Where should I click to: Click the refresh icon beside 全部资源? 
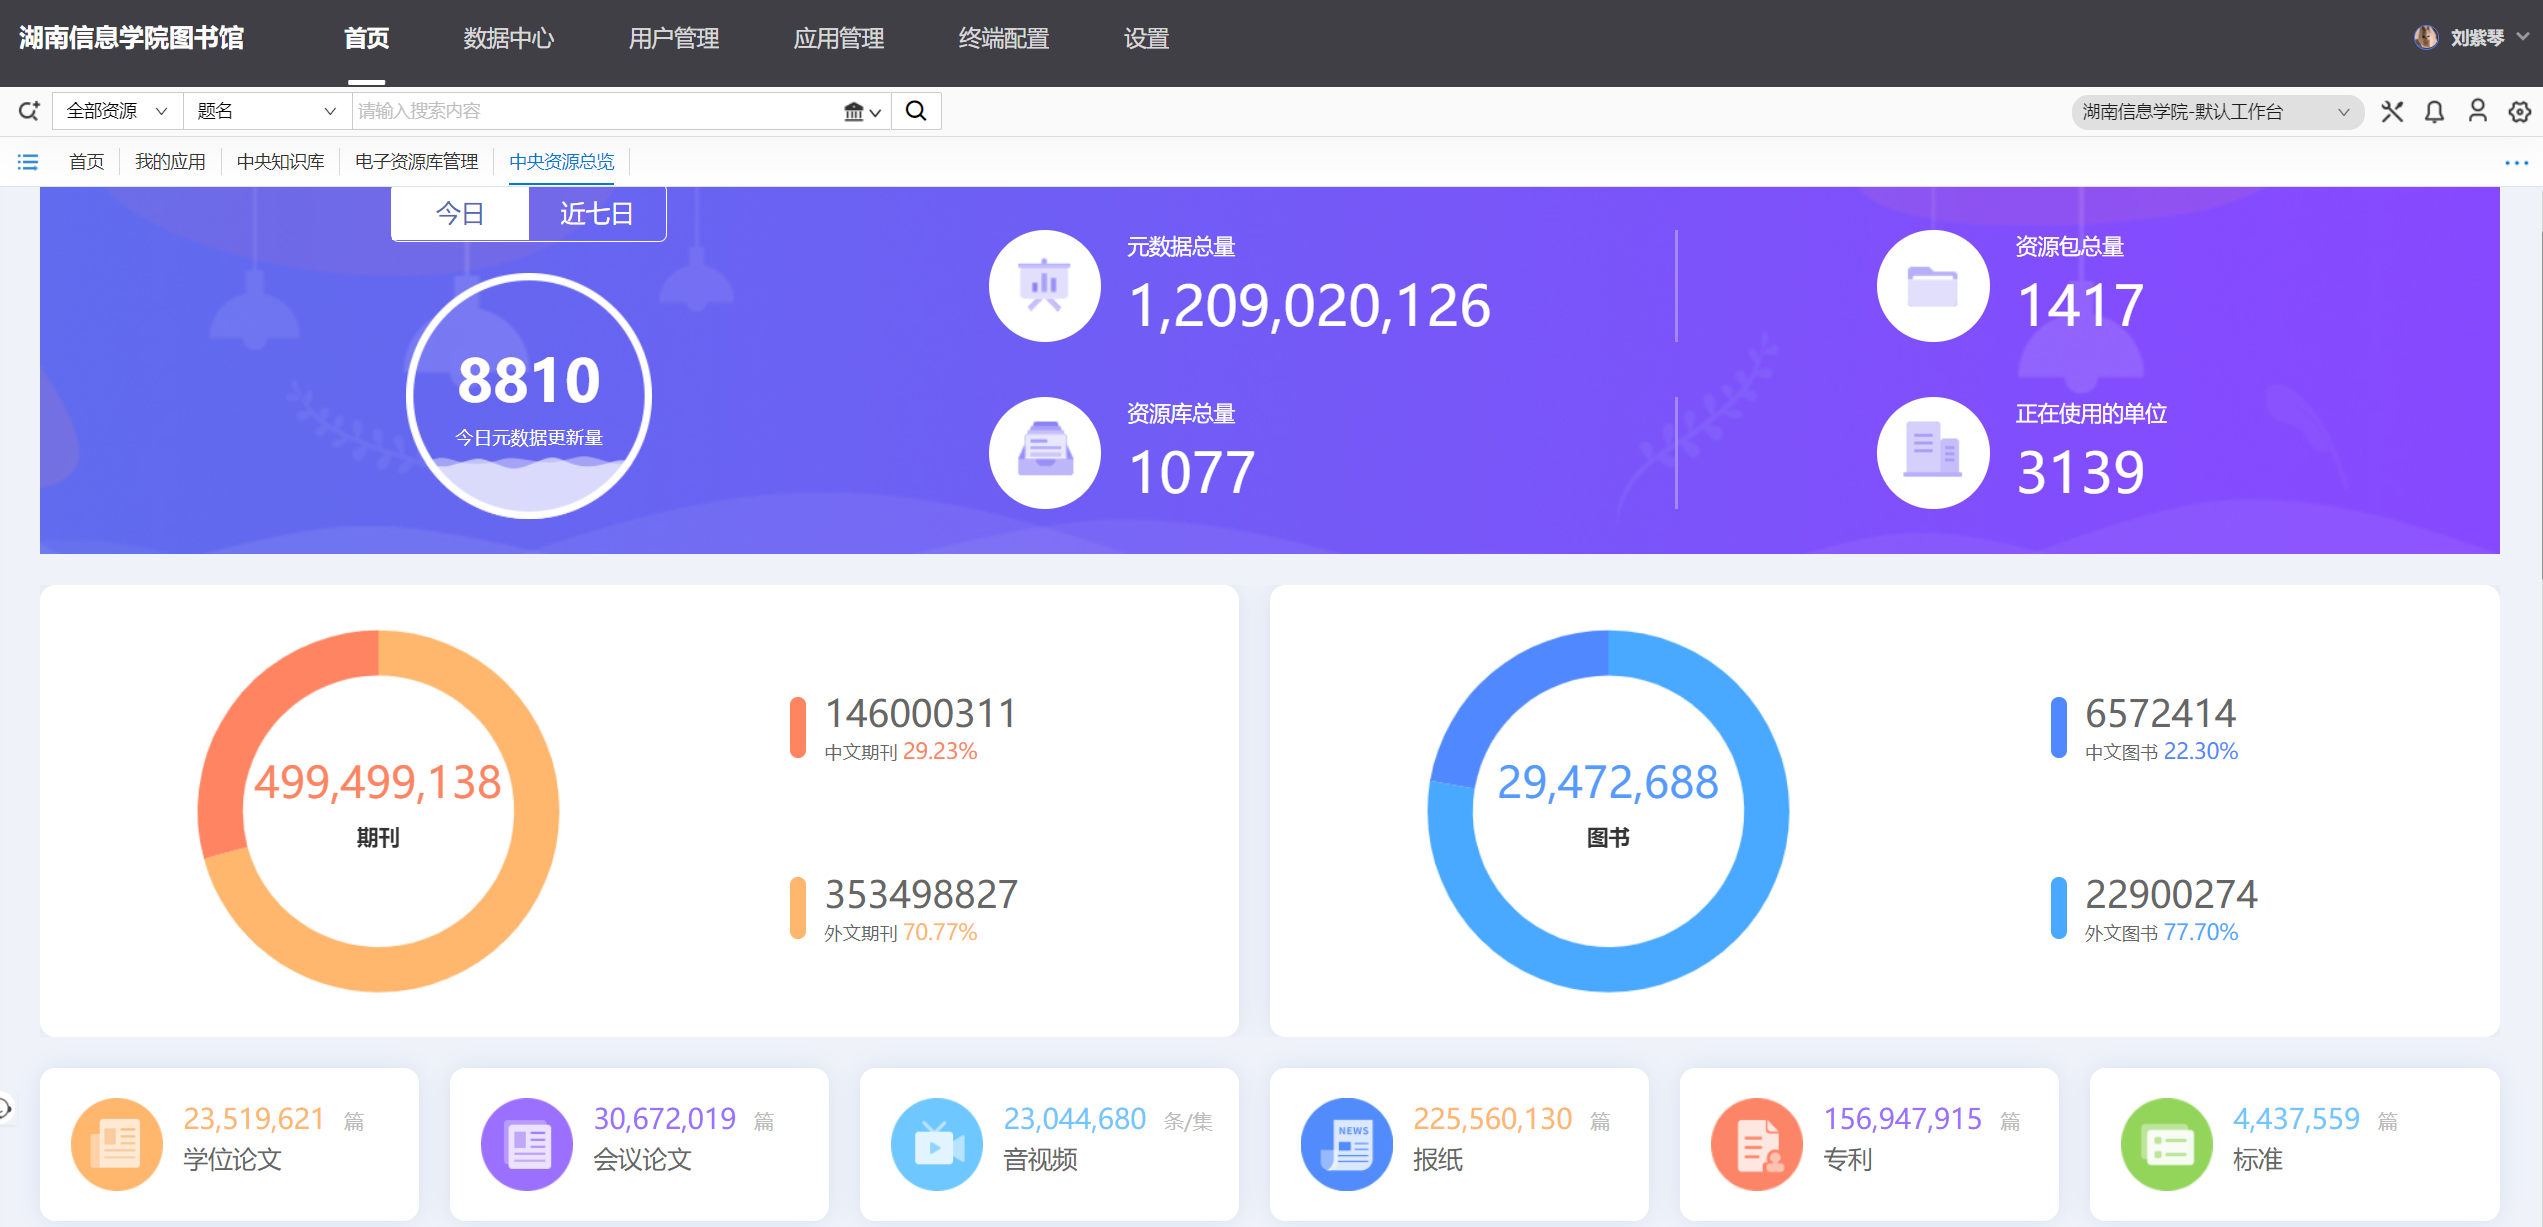click(29, 111)
